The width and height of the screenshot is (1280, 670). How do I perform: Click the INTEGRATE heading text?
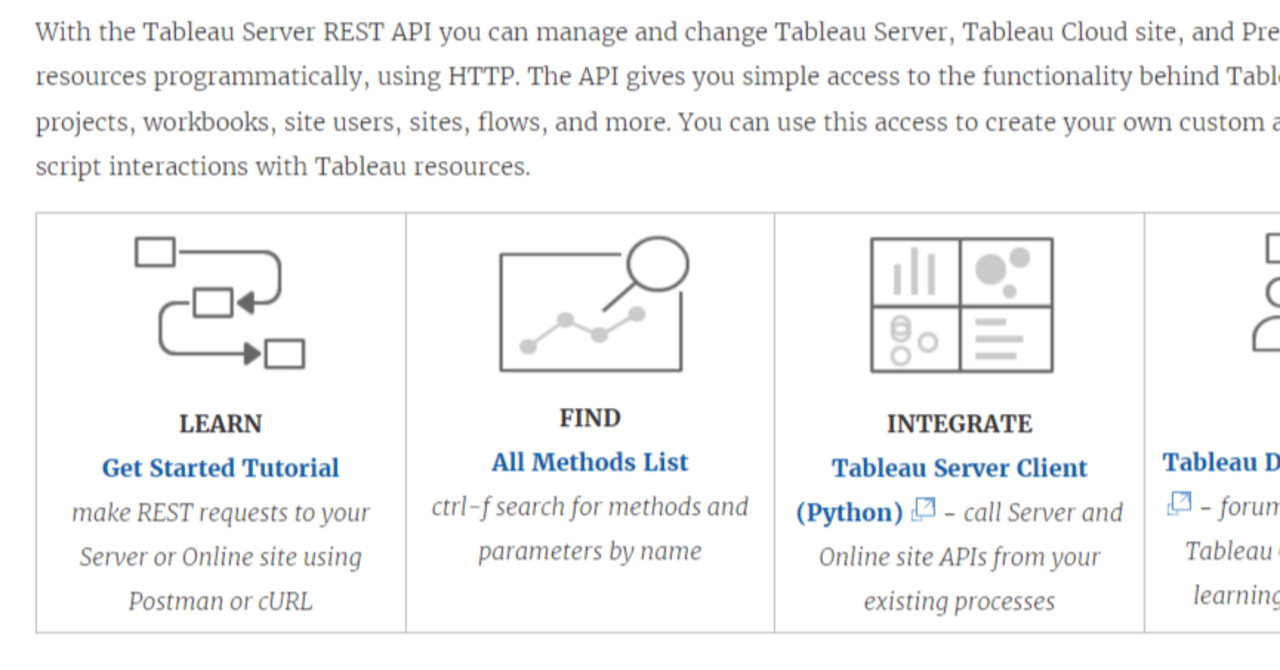pyautogui.click(x=959, y=424)
